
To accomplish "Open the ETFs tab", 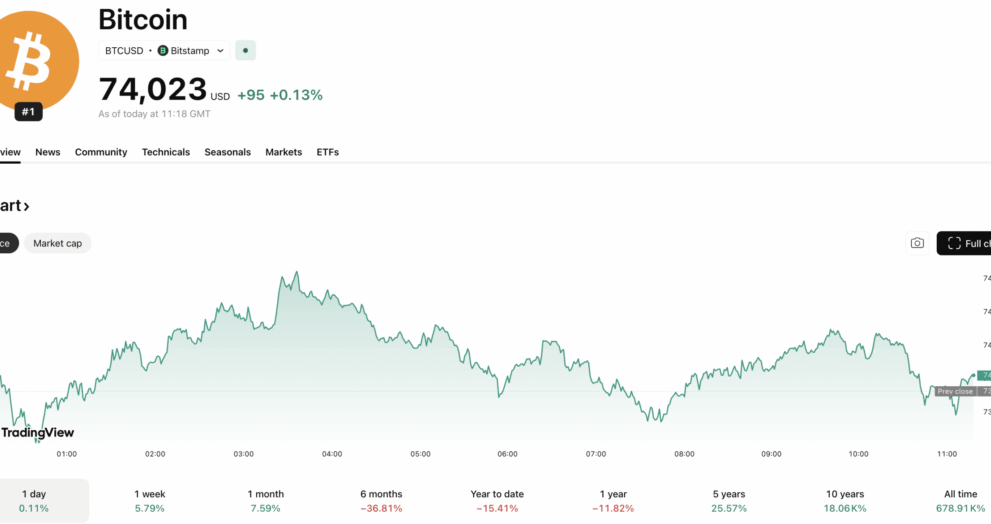I will (x=327, y=152).
